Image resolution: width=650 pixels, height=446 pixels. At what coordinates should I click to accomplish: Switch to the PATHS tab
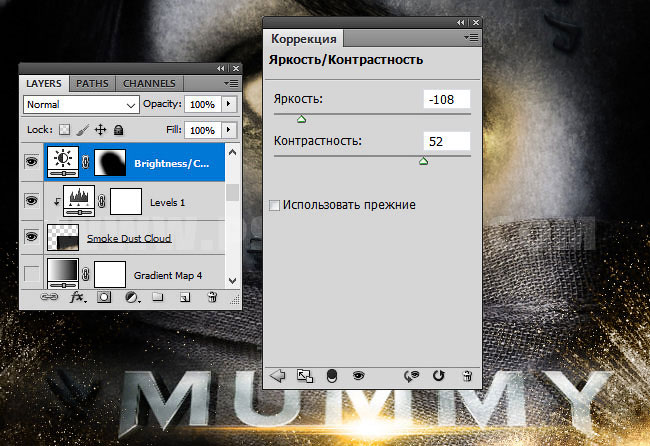tap(92, 83)
